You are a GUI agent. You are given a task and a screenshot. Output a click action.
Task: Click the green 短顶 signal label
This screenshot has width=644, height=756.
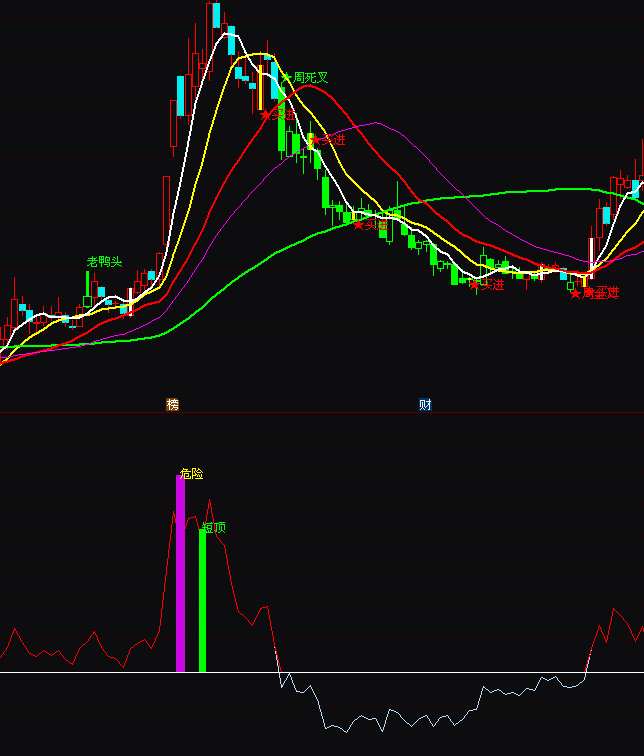point(214,527)
